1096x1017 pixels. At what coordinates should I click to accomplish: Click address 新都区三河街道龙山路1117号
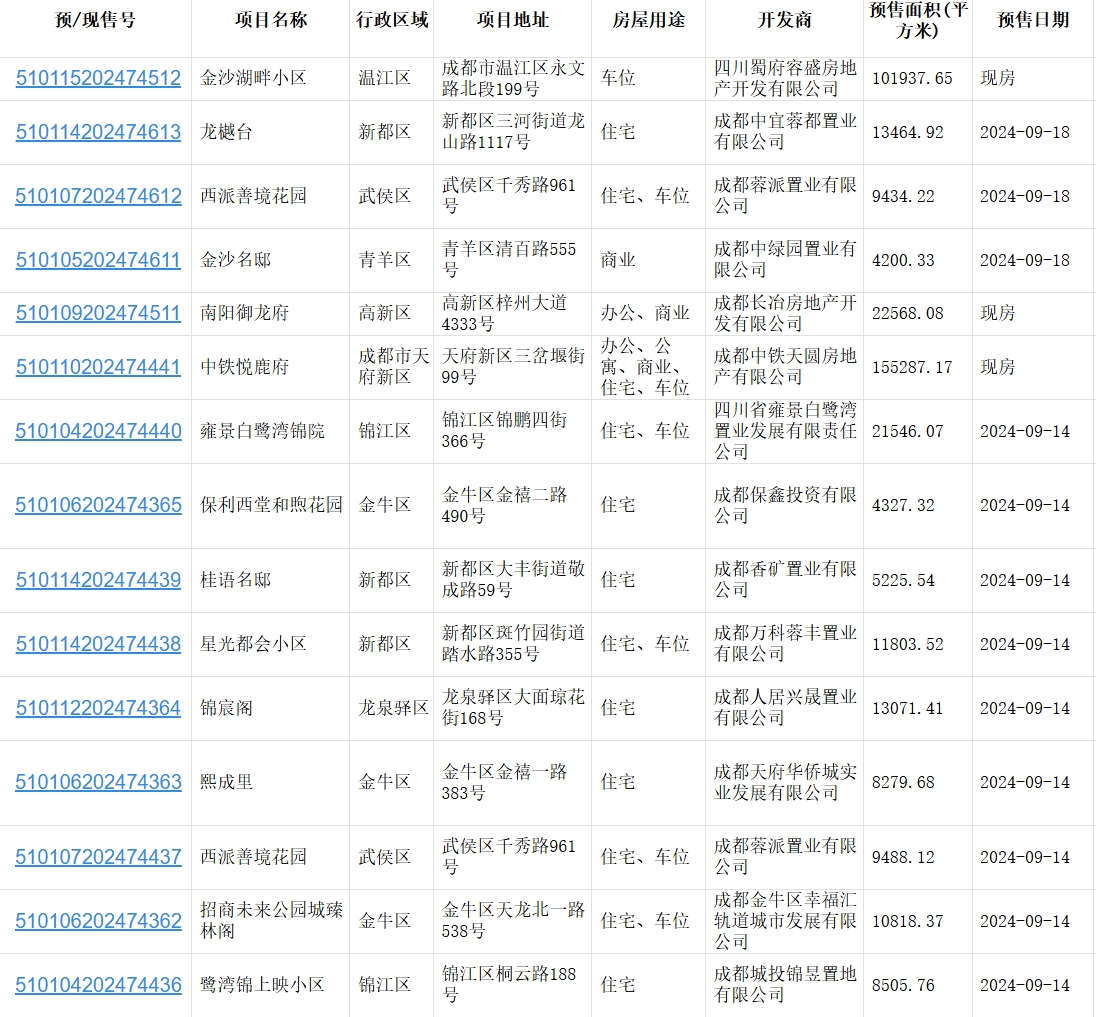pyautogui.click(x=513, y=132)
